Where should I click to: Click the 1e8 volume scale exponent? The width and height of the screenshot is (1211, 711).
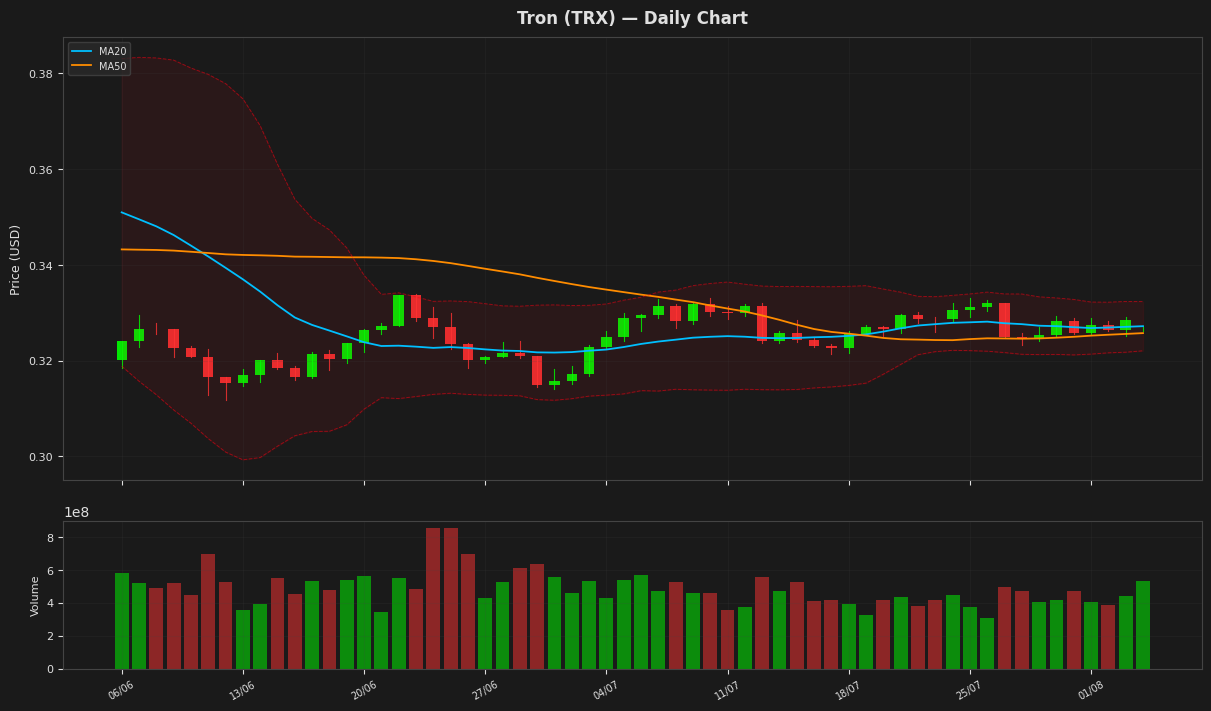77,513
